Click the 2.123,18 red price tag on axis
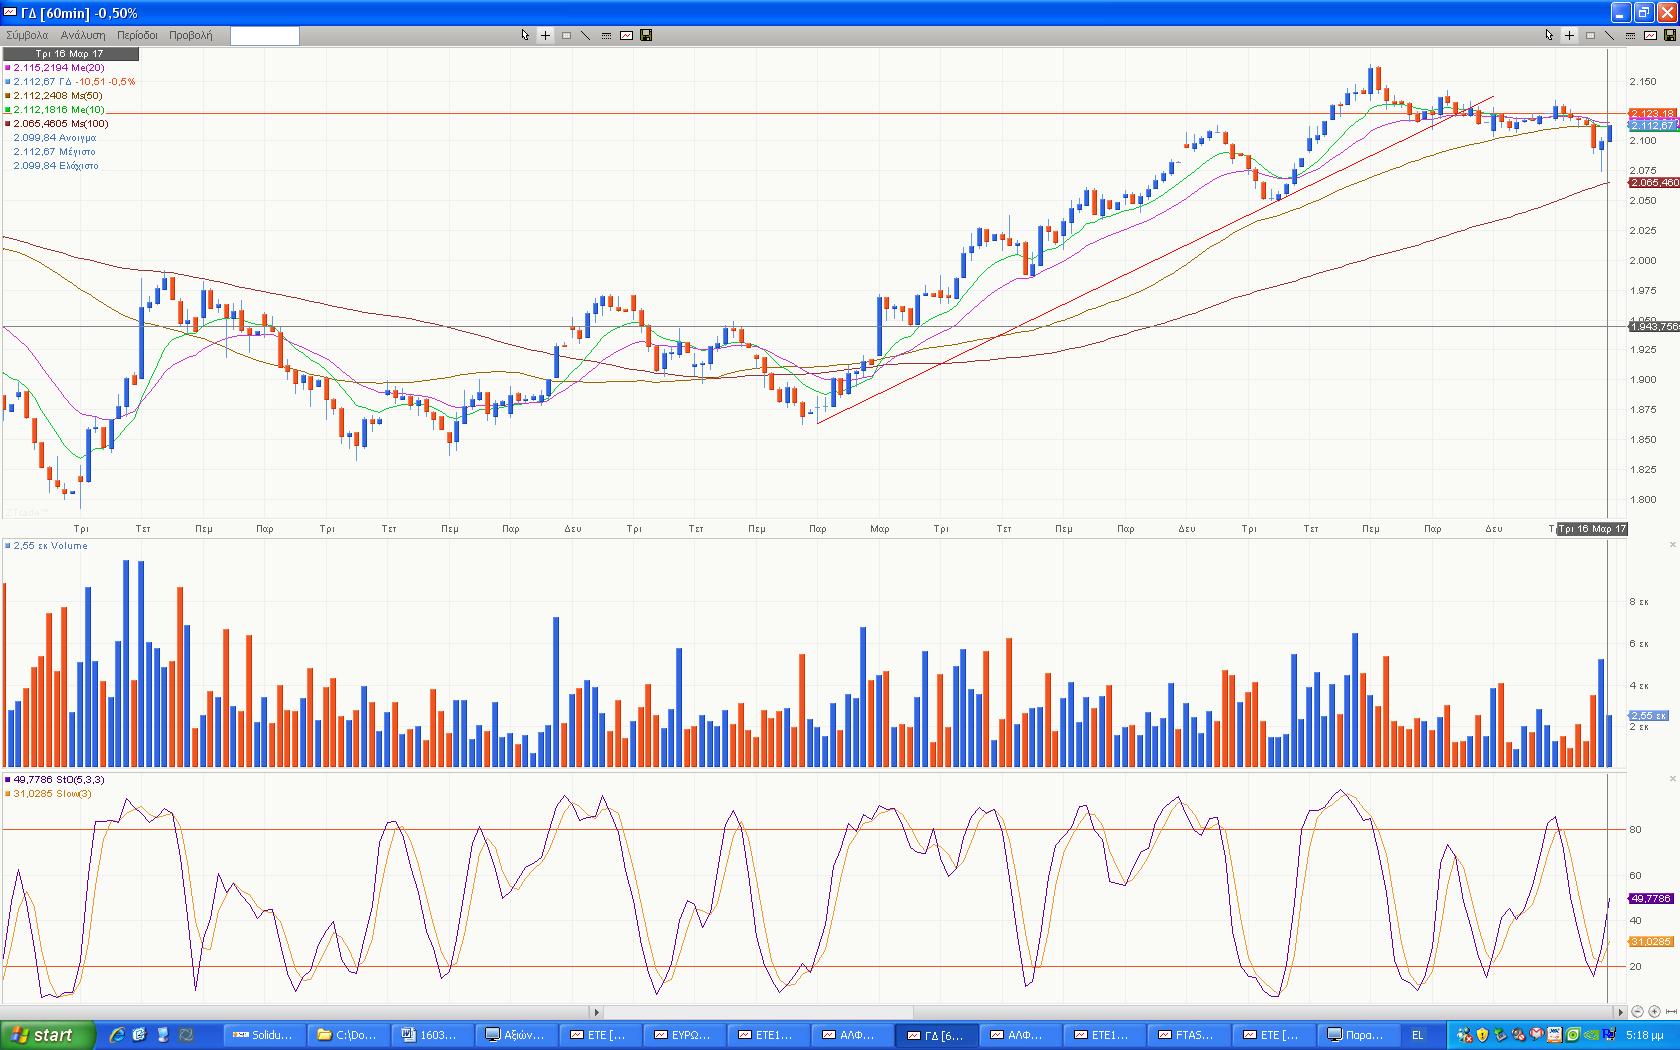 [x=1653, y=114]
